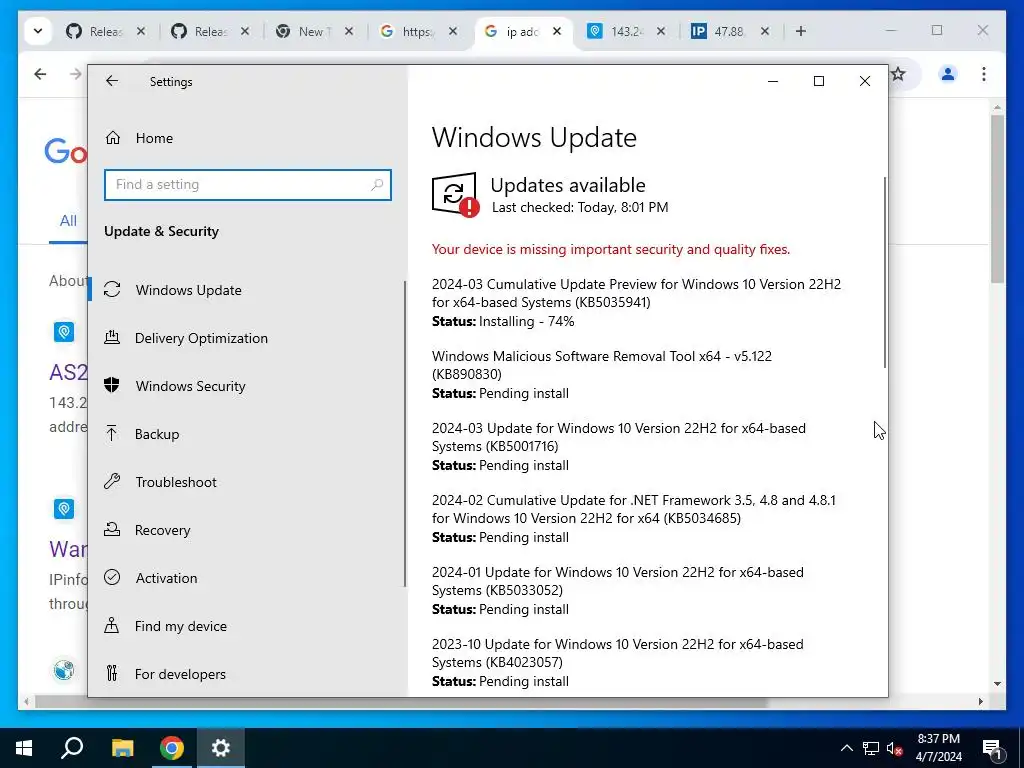Open Settings Home
Screen dimensions: 1024x768
click(154, 138)
